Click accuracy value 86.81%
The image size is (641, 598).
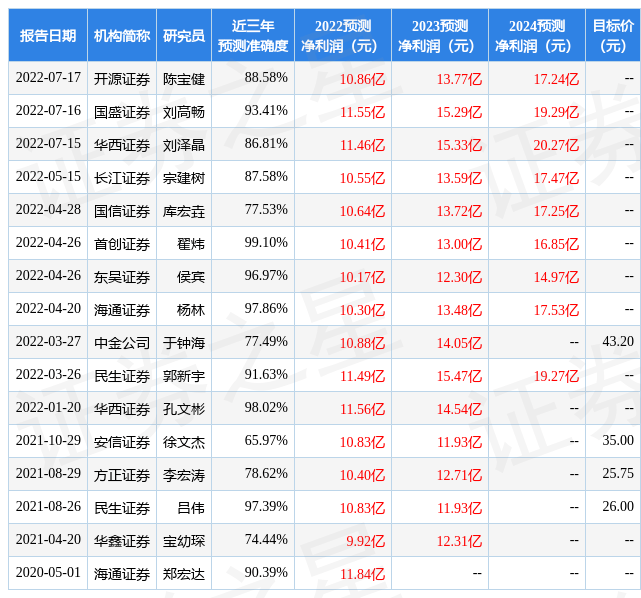(266, 144)
